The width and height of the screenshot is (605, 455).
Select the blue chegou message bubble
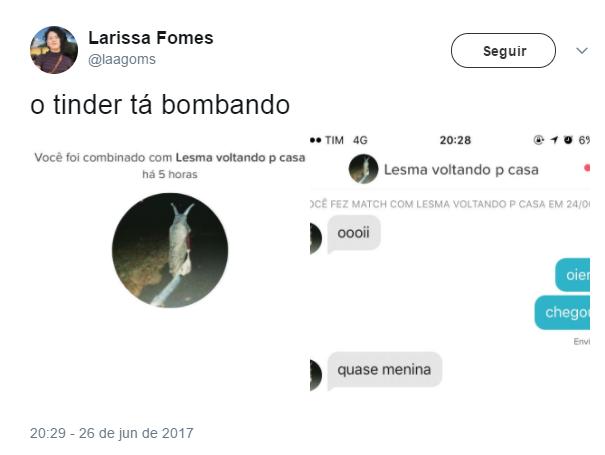563,312
